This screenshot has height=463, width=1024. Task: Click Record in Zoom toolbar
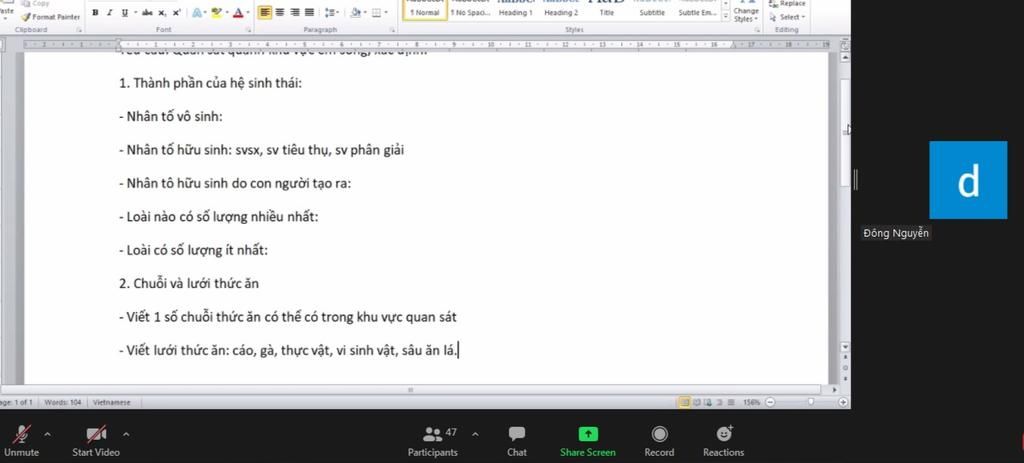point(660,440)
